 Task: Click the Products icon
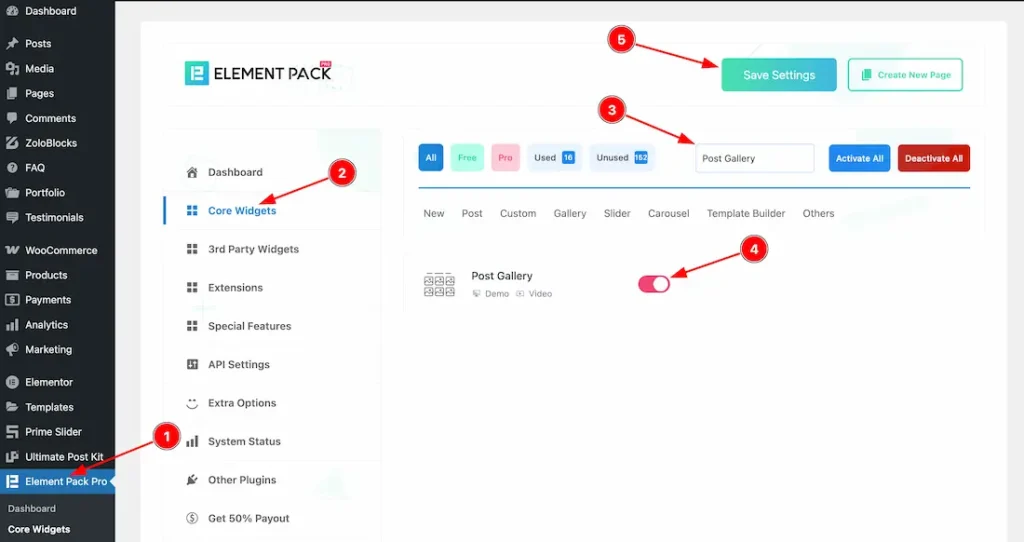12,275
